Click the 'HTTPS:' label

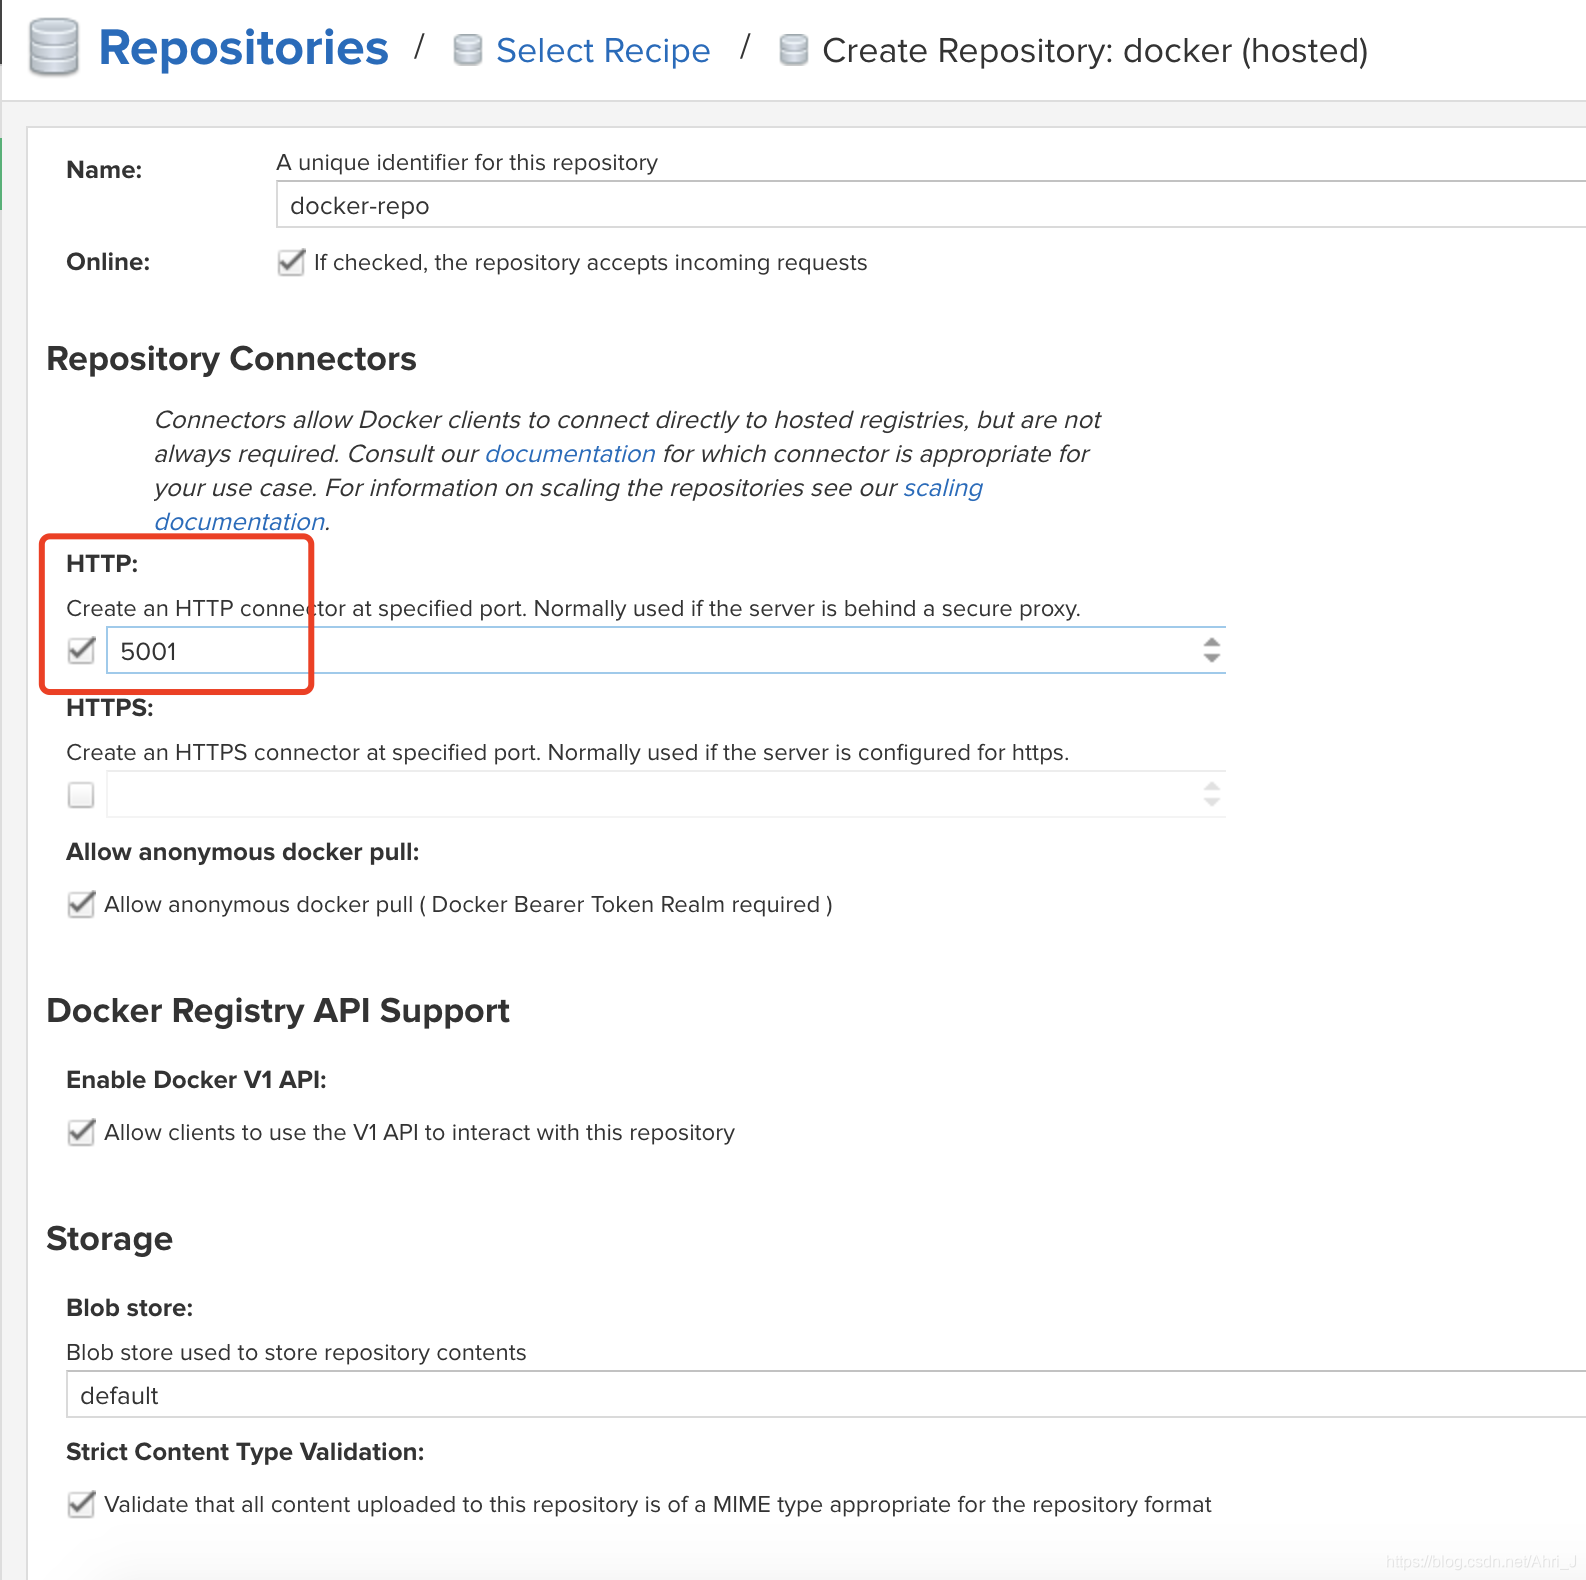coord(110,708)
